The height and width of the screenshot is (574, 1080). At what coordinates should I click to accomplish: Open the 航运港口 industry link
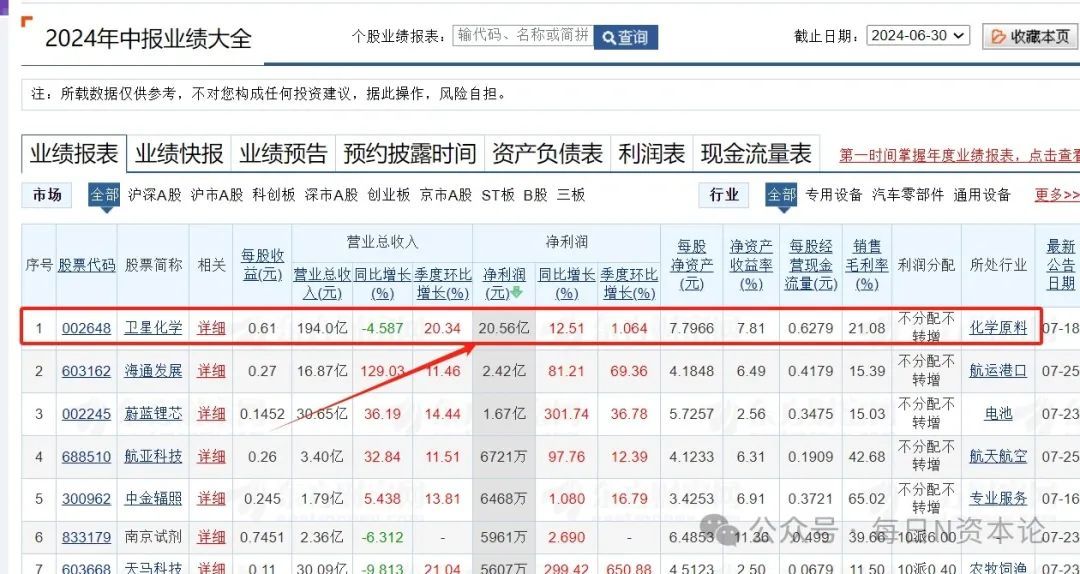click(x=998, y=371)
